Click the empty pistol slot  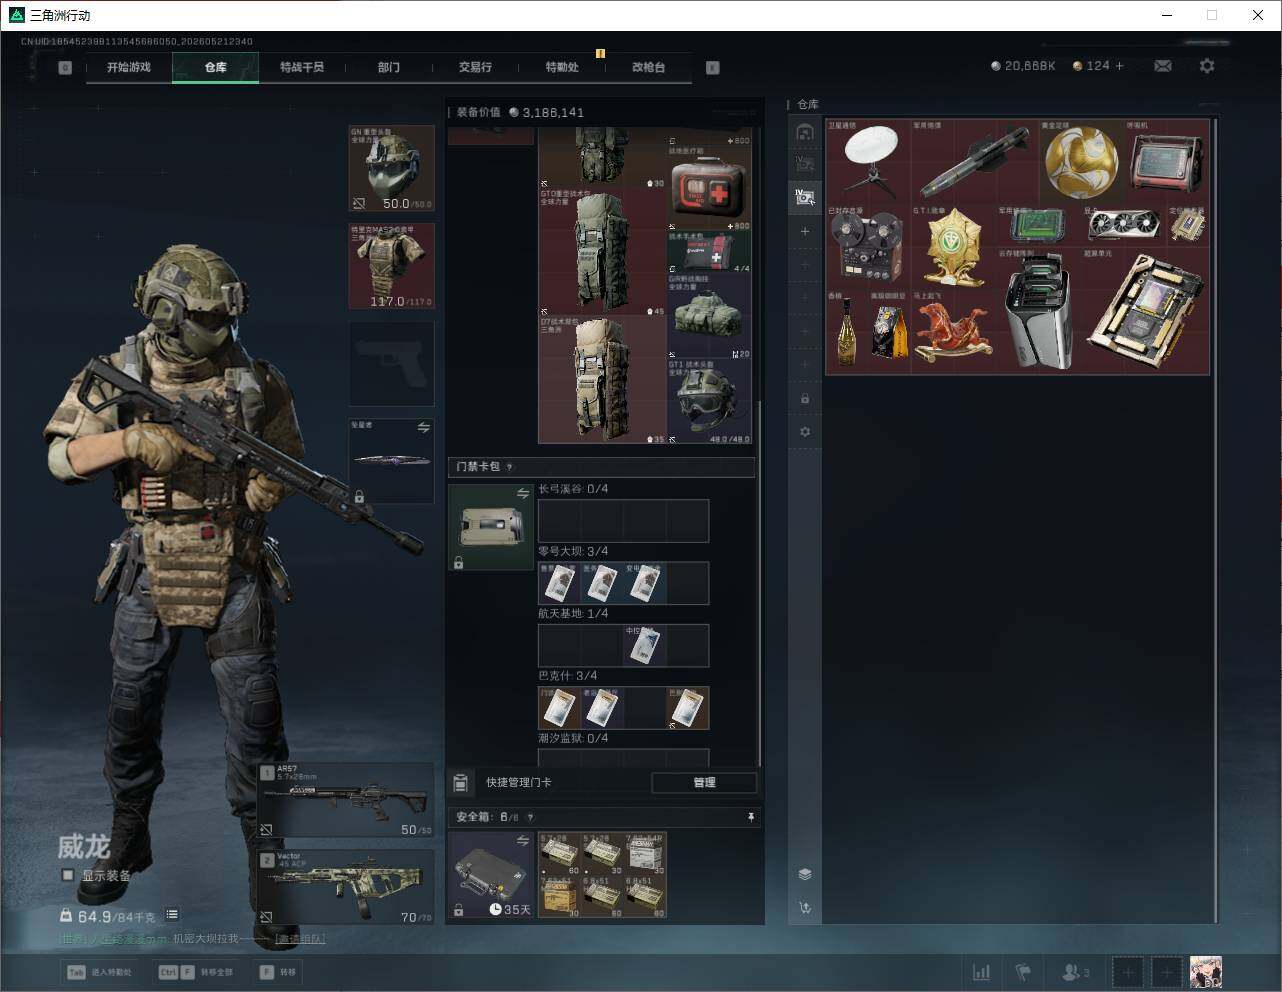pos(391,364)
